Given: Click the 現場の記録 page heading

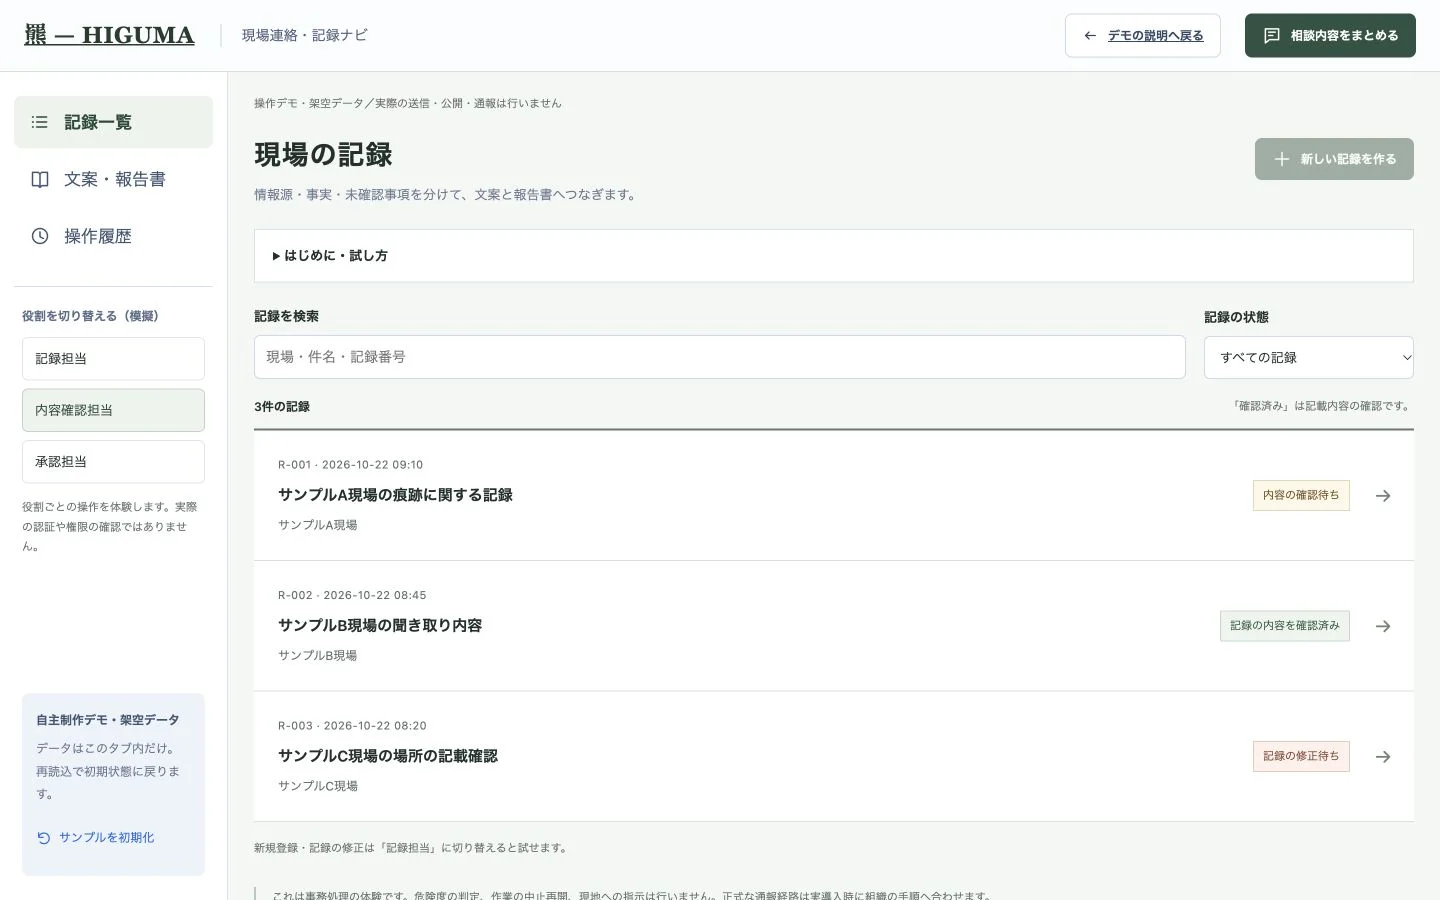Looking at the screenshot, I should point(323,155).
